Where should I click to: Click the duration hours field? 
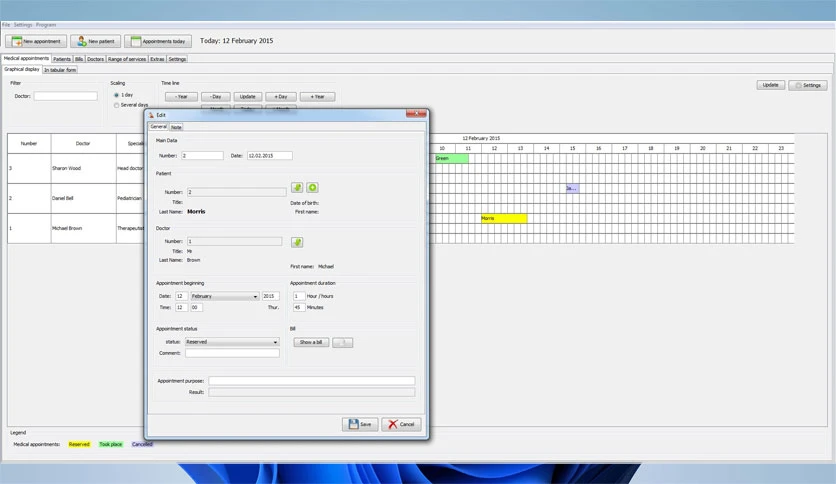click(x=299, y=296)
